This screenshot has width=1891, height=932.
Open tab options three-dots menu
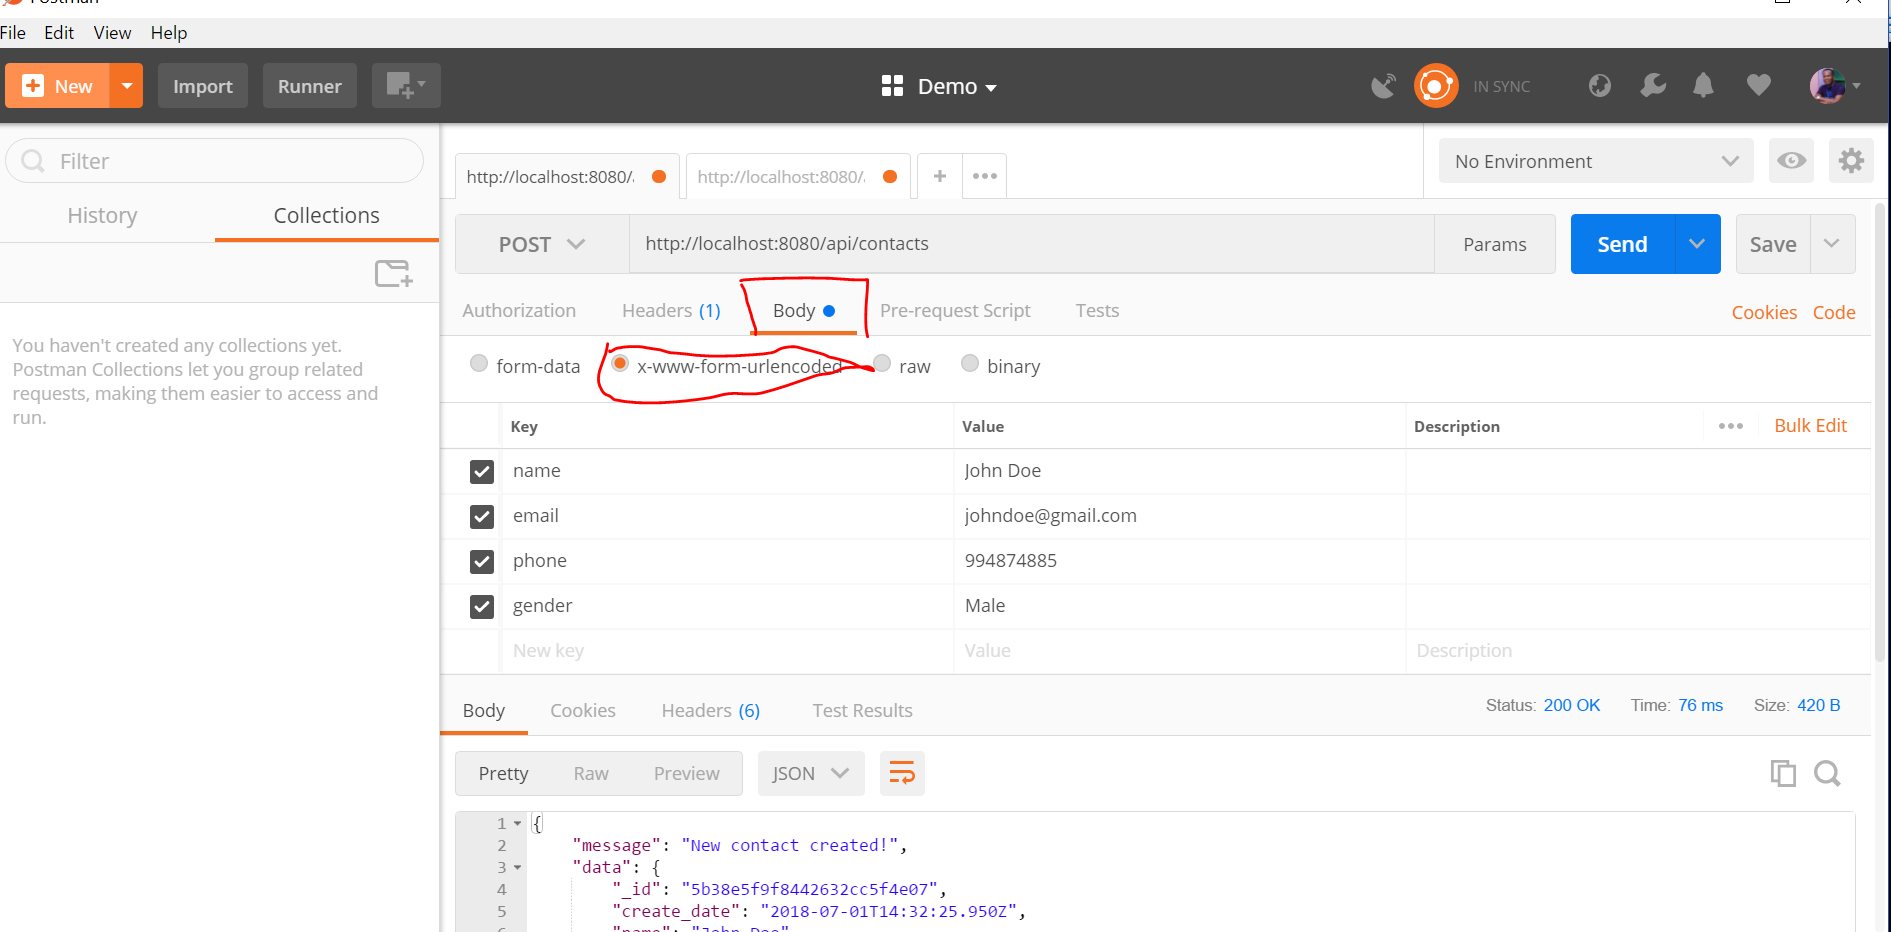(984, 176)
